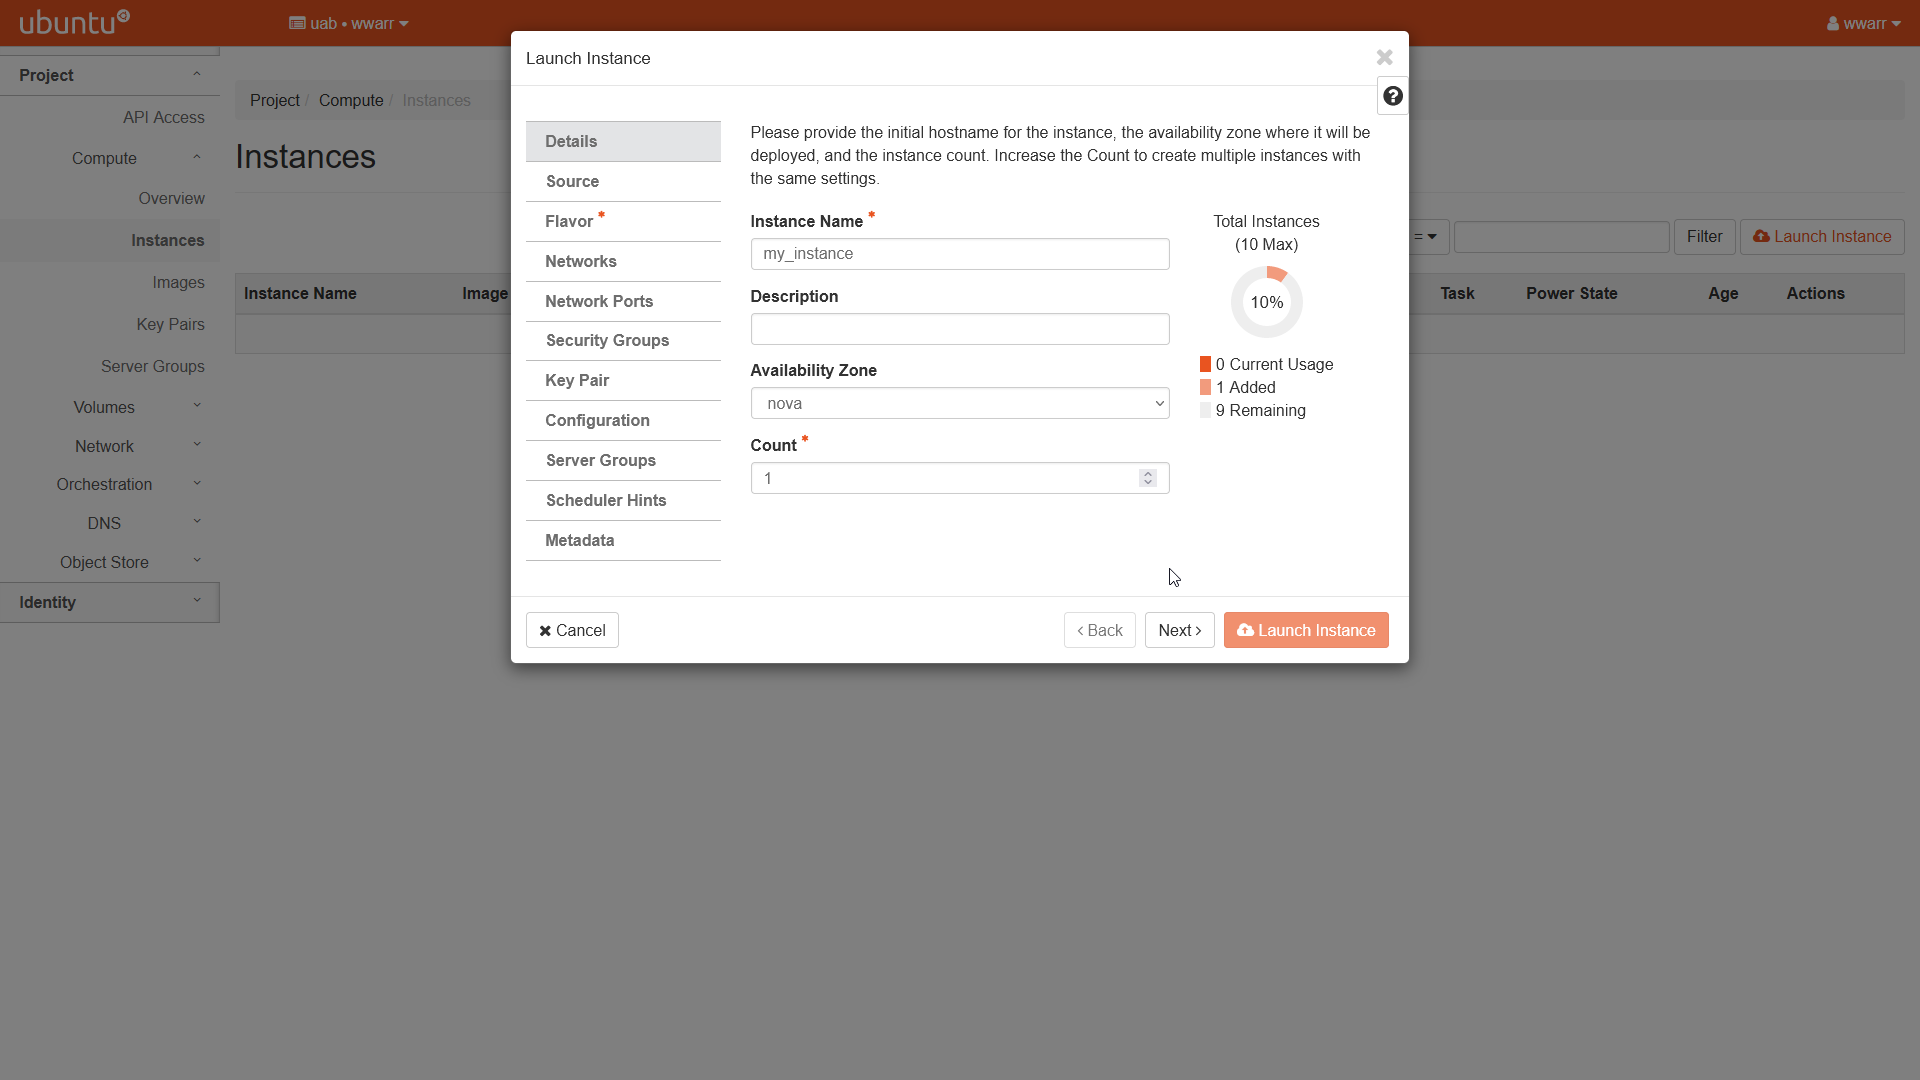This screenshot has width=1920, height=1080.
Task: Open the Availability Zone nova dropdown
Action: pyautogui.click(x=960, y=403)
